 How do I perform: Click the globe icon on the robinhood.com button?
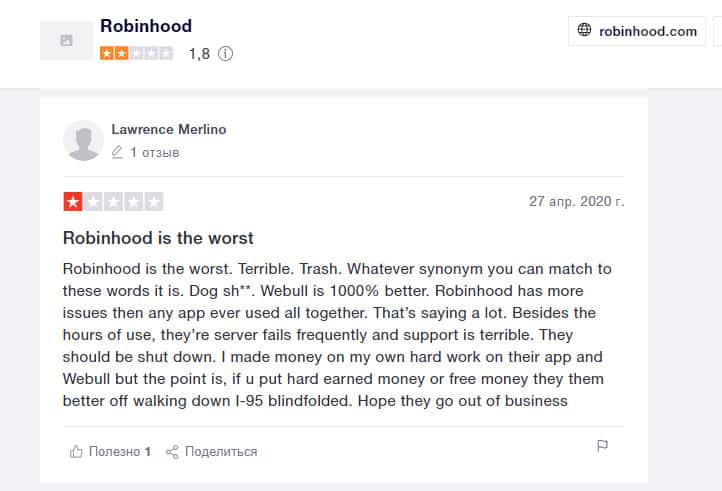(x=585, y=31)
